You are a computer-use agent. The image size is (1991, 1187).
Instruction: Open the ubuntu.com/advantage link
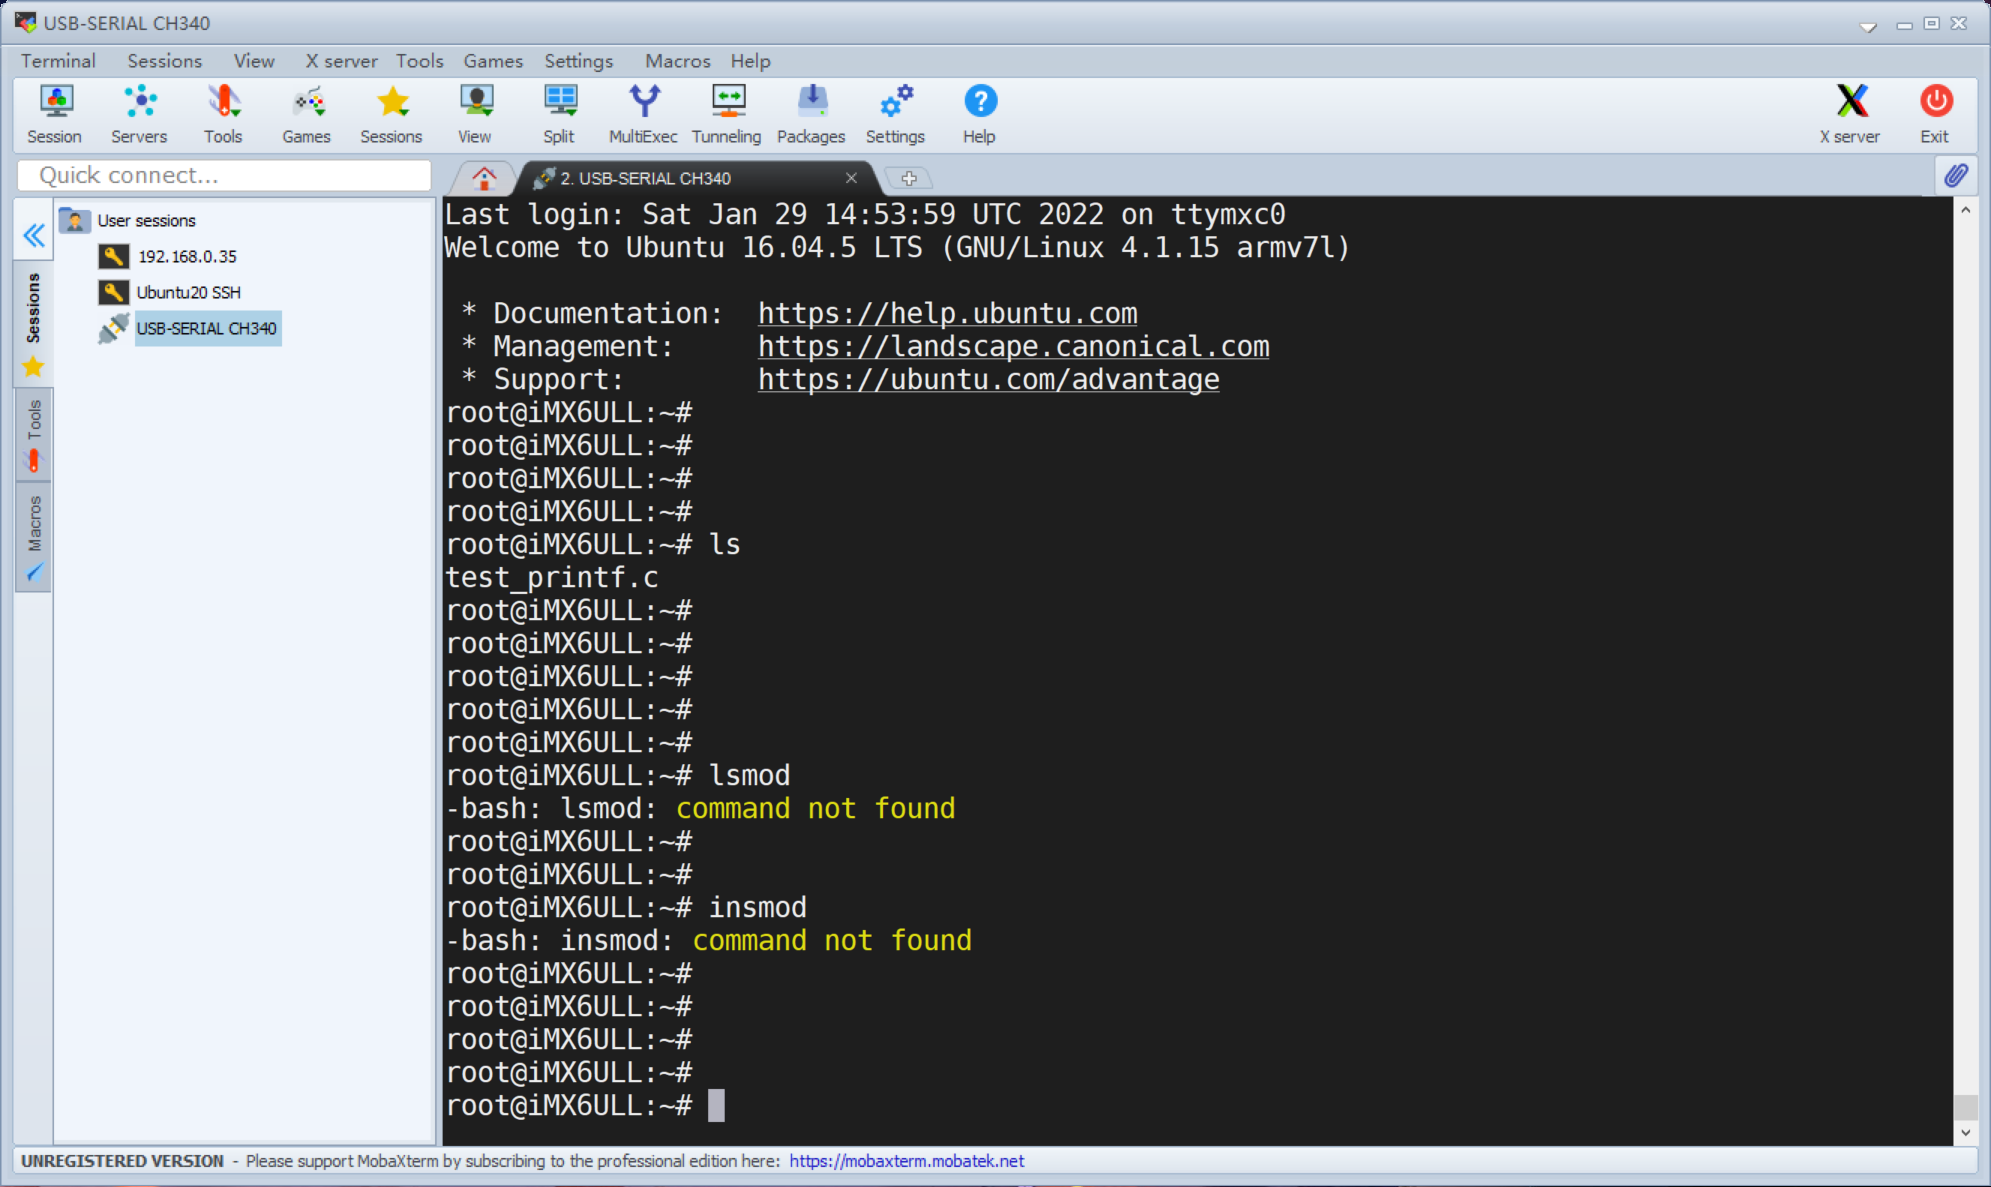[x=988, y=379]
